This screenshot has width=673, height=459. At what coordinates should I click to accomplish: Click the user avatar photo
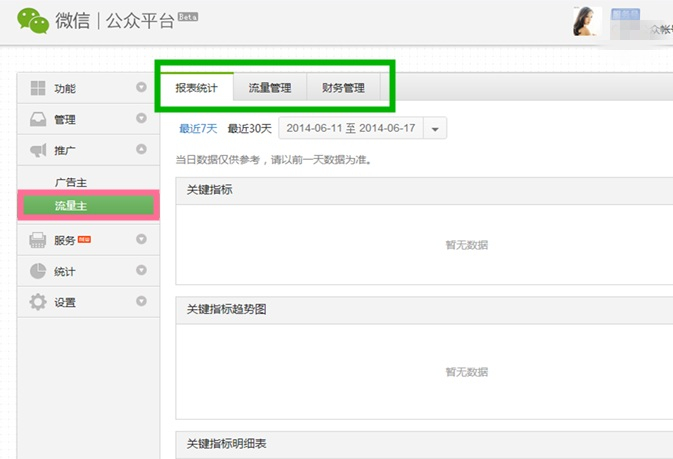click(584, 22)
